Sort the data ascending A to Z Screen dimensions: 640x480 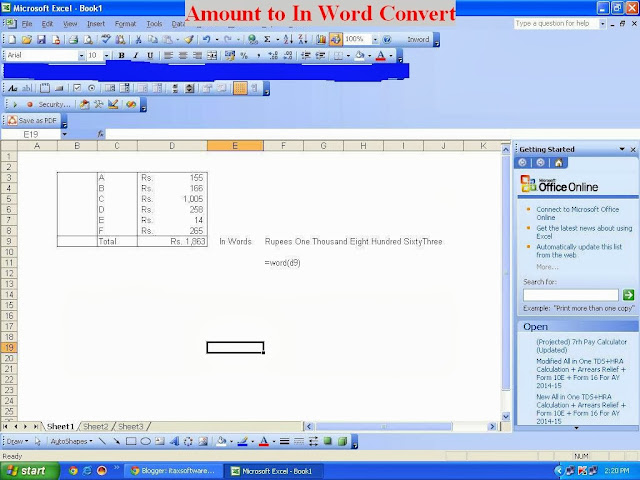pos(288,39)
